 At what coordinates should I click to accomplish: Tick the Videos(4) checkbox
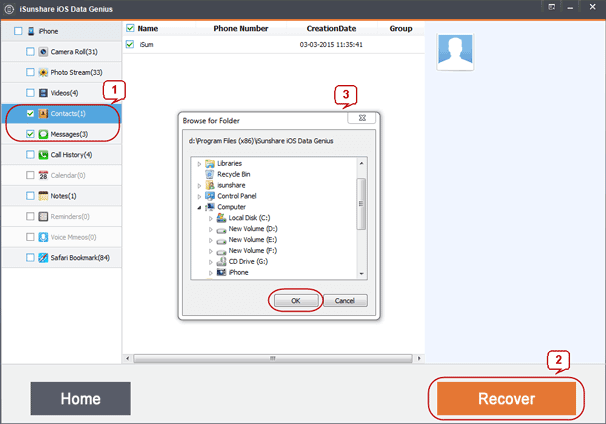[x=30, y=93]
